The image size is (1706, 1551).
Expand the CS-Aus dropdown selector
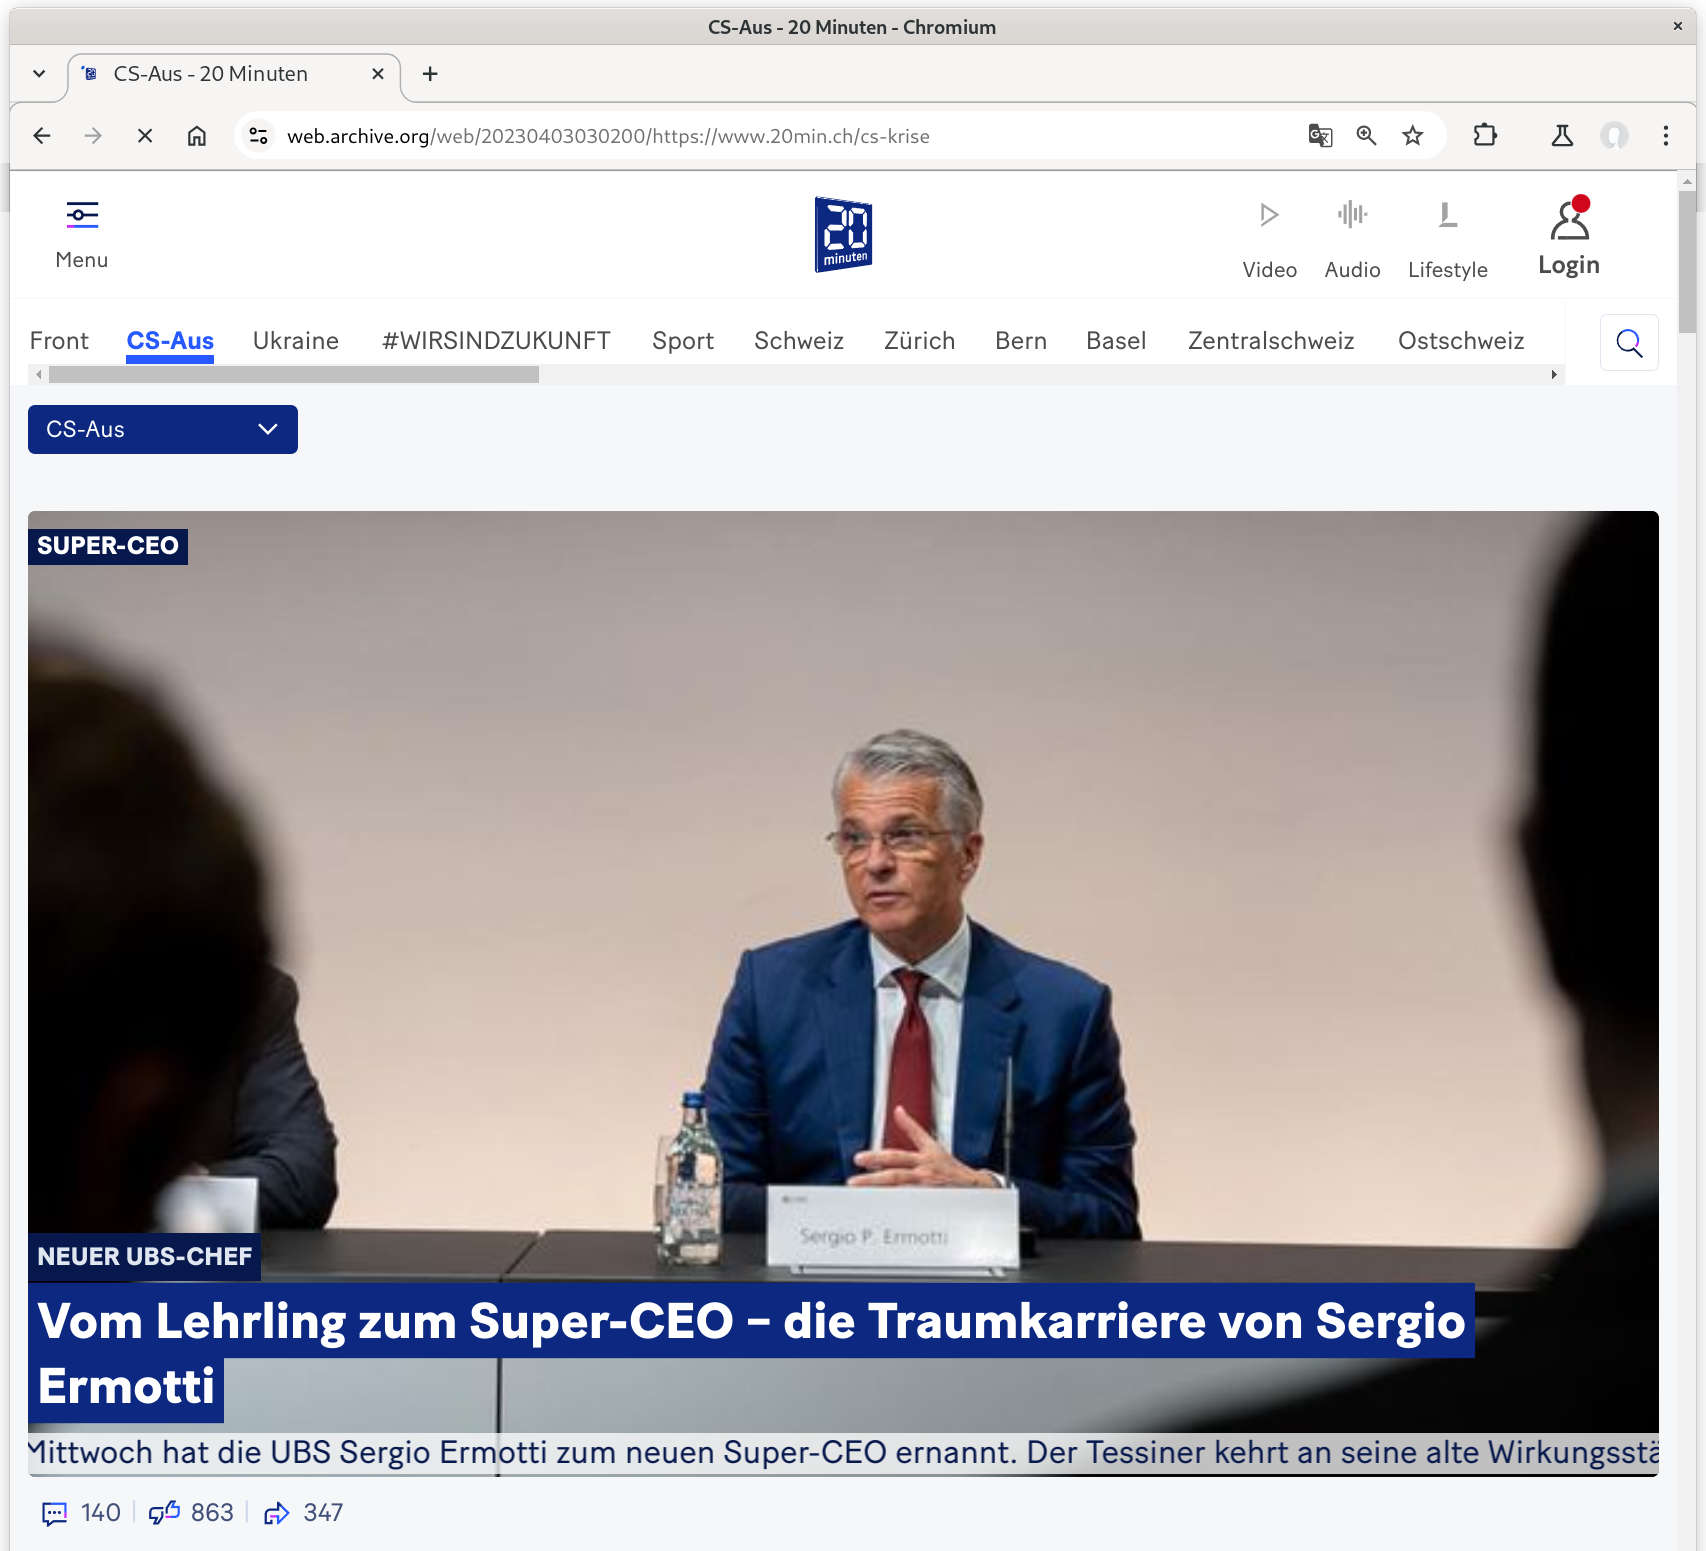163,429
